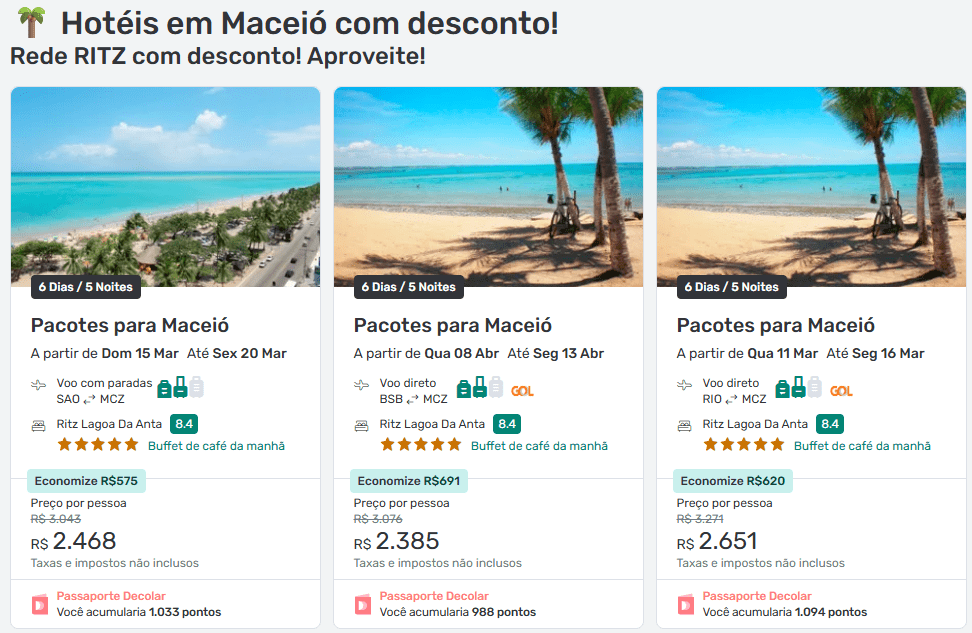Image resolution: width=972 pixels, height=633 pixels.
Task: Click 'Buffet de café da manhã' in the SAO package
Action: 216,446
